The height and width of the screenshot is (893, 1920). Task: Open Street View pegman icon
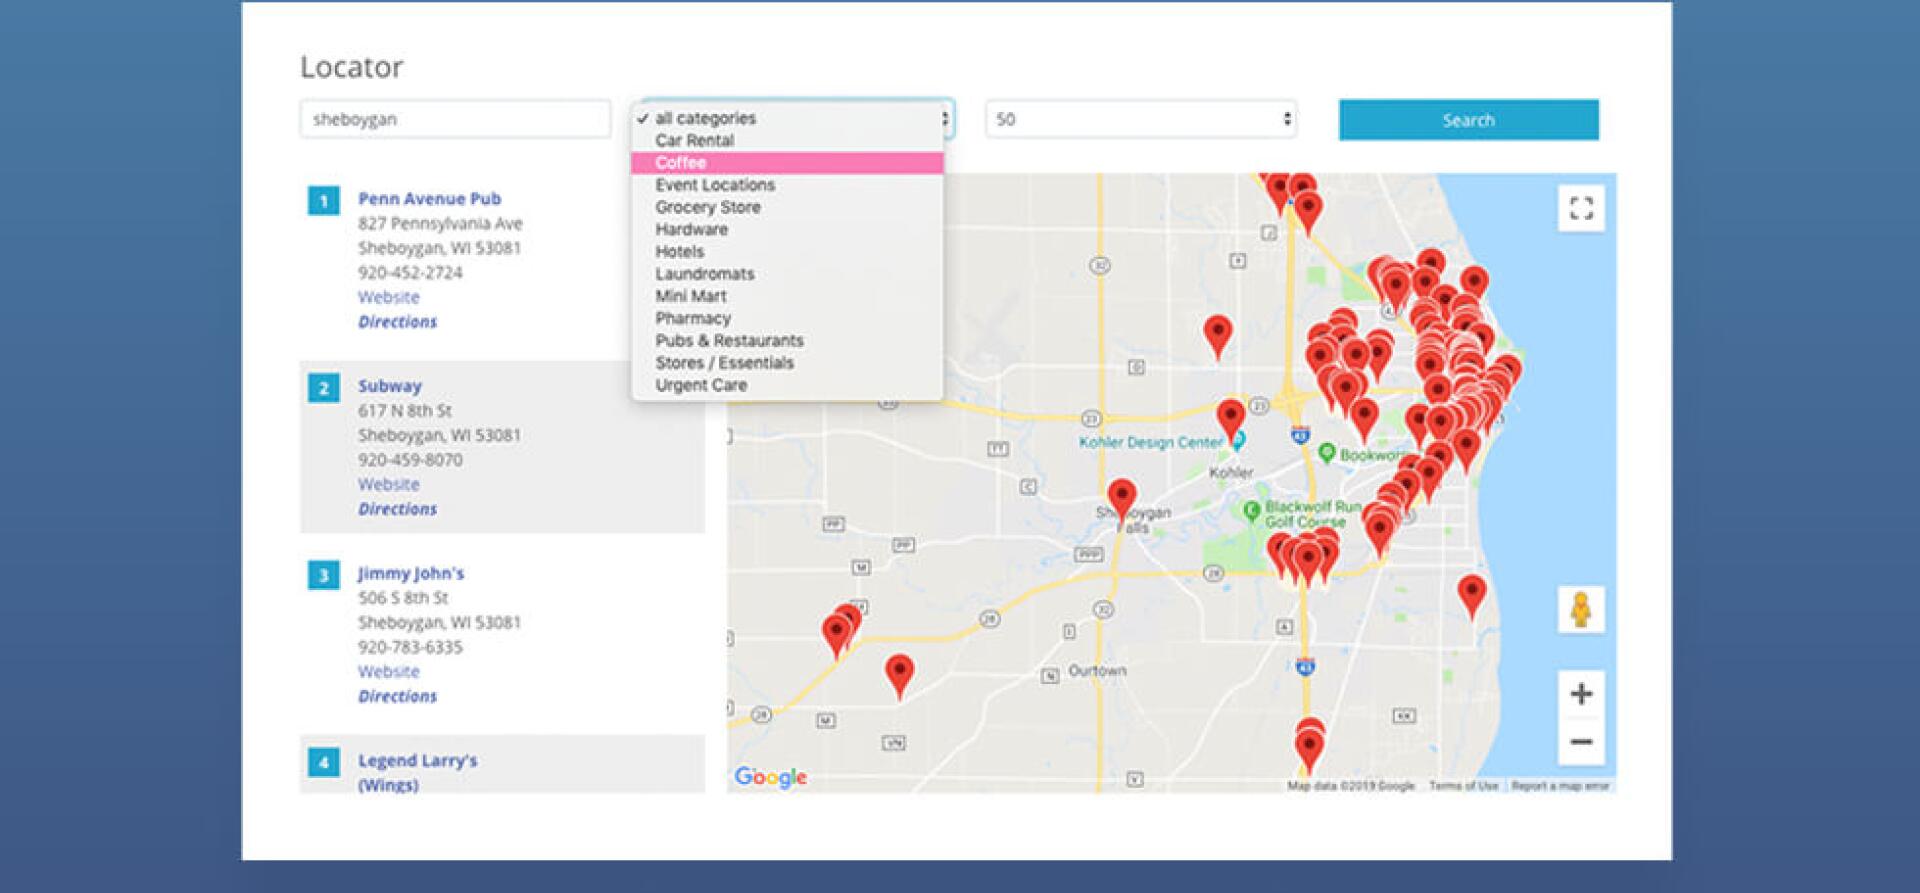coord(1581,609)
